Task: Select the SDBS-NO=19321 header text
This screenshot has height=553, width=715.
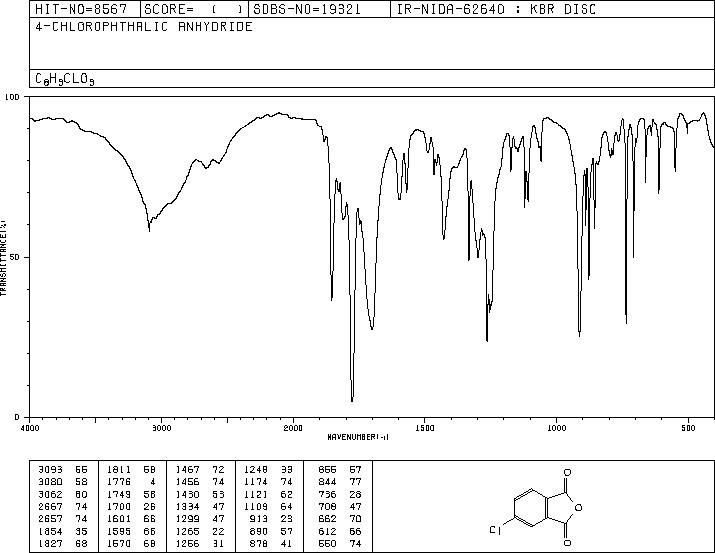Action: point(307,9)
